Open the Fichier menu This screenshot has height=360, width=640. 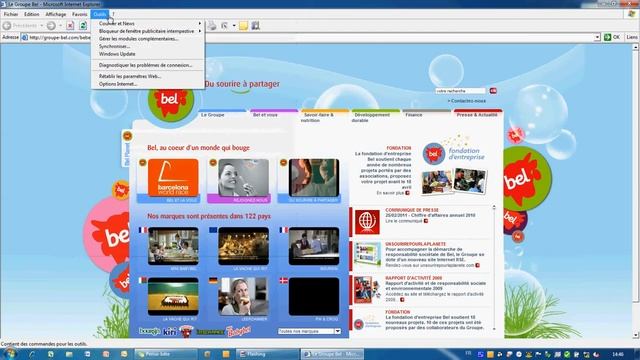11,14
